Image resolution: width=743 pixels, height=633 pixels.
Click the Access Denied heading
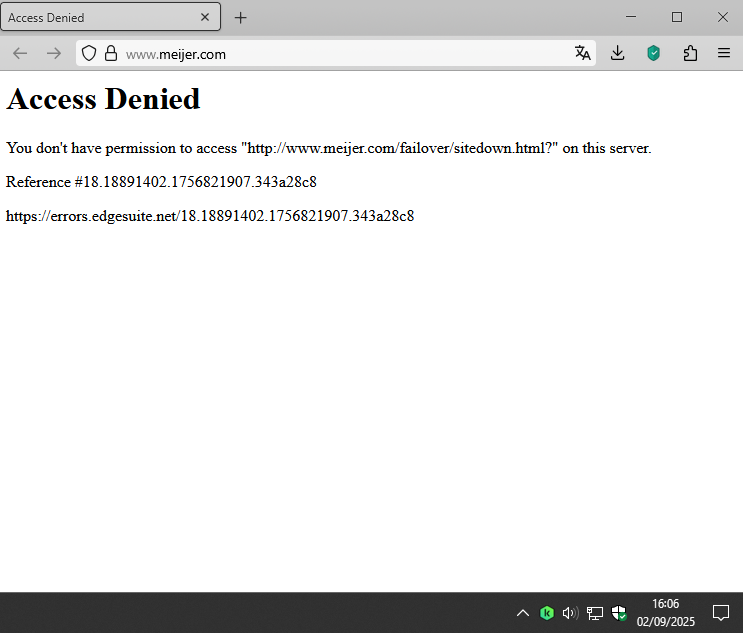point(103,99)
